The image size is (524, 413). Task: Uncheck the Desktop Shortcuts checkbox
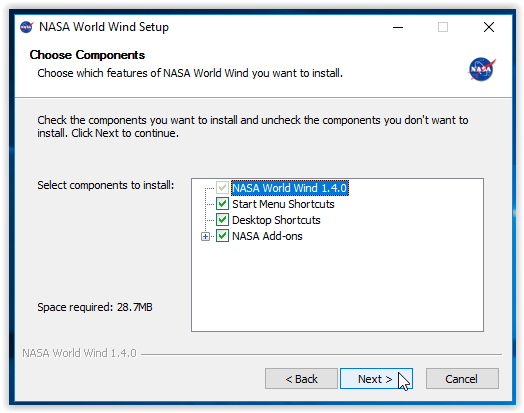(223, 220)
